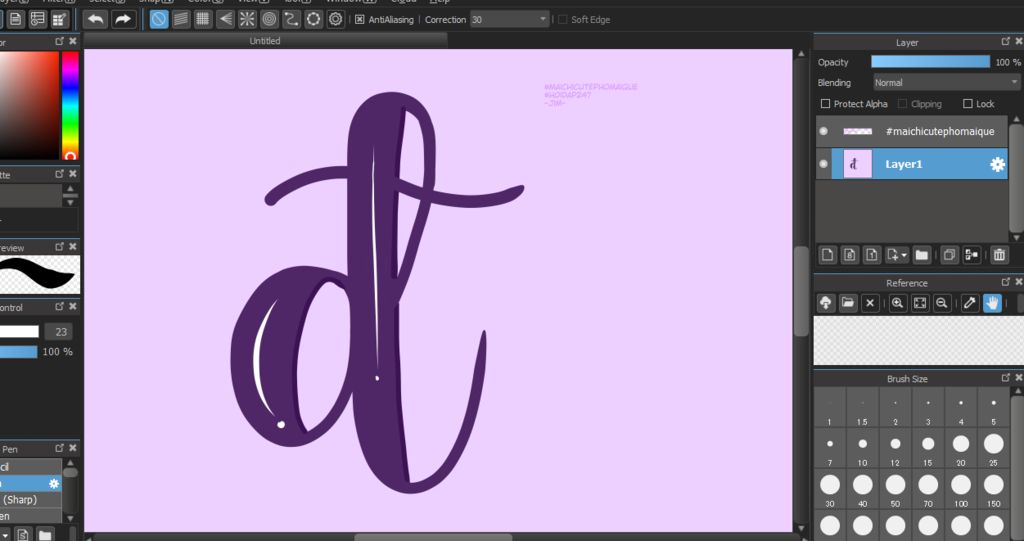
Task: Pick a hue on the rainbow bar
Action: (70, 106)
